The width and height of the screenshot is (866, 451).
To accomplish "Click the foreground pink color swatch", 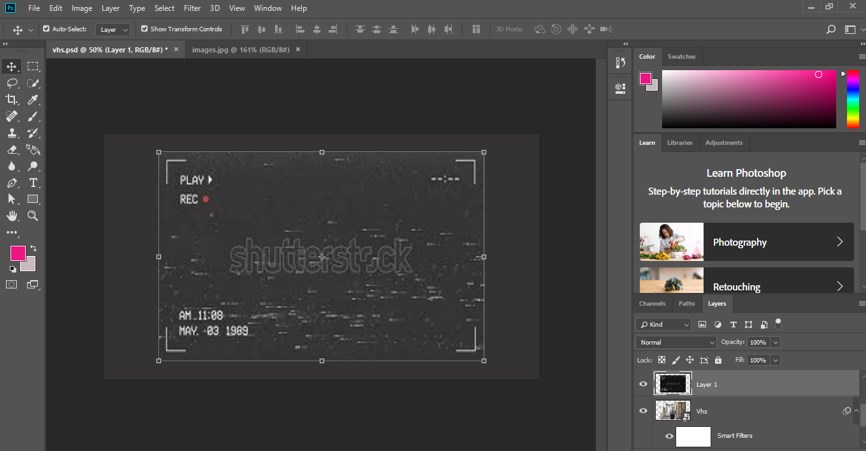I will coord(17,253).
